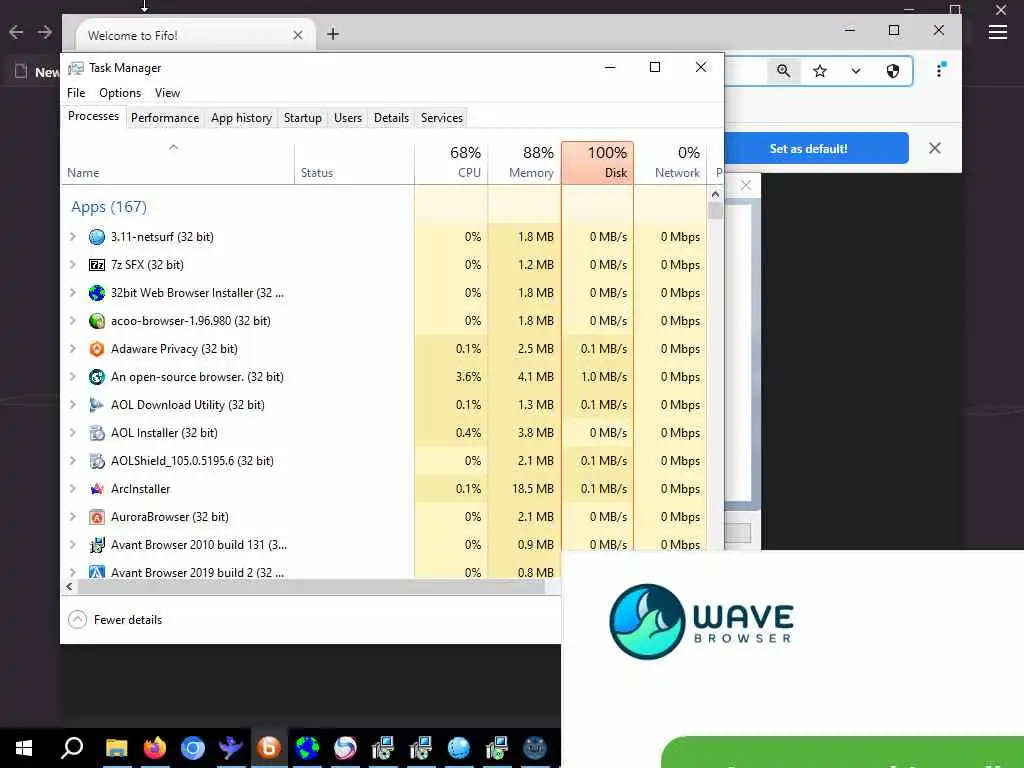Close the 'Welcome to Fifo!' tab
Viewport: 1024px width, 768px height.
point(298,35)
